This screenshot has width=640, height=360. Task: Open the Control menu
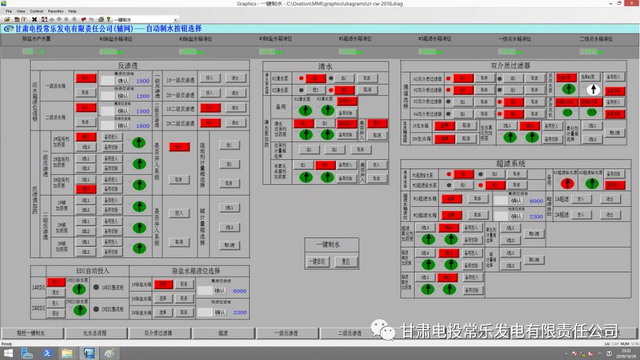pos(36,11)
